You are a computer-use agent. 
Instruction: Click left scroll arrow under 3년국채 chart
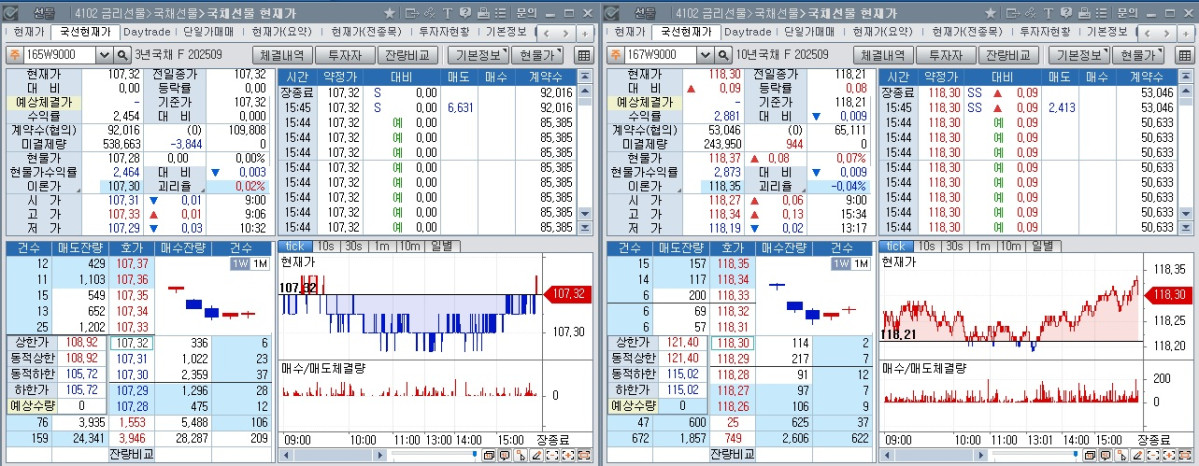285,455
